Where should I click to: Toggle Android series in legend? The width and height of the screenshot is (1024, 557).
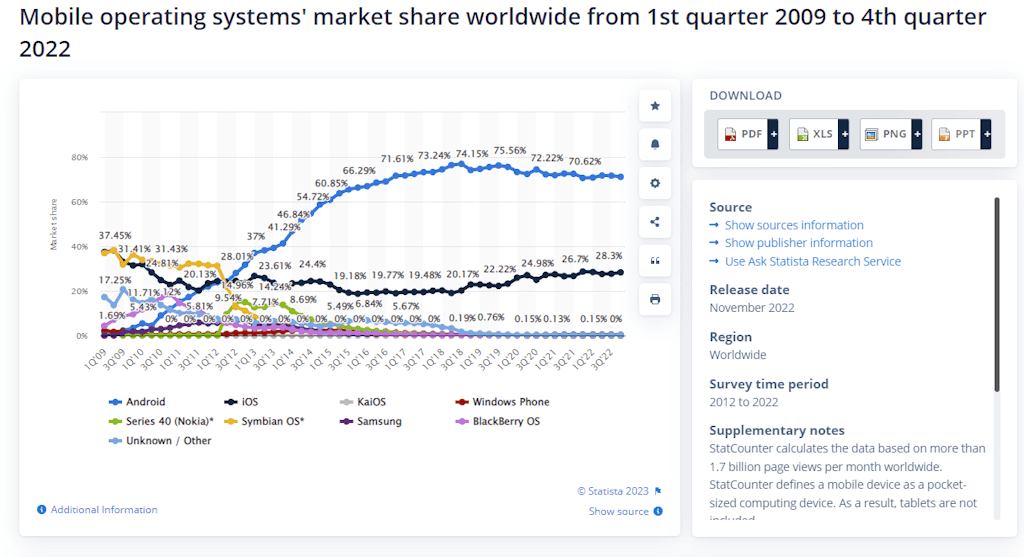(137, 402)
